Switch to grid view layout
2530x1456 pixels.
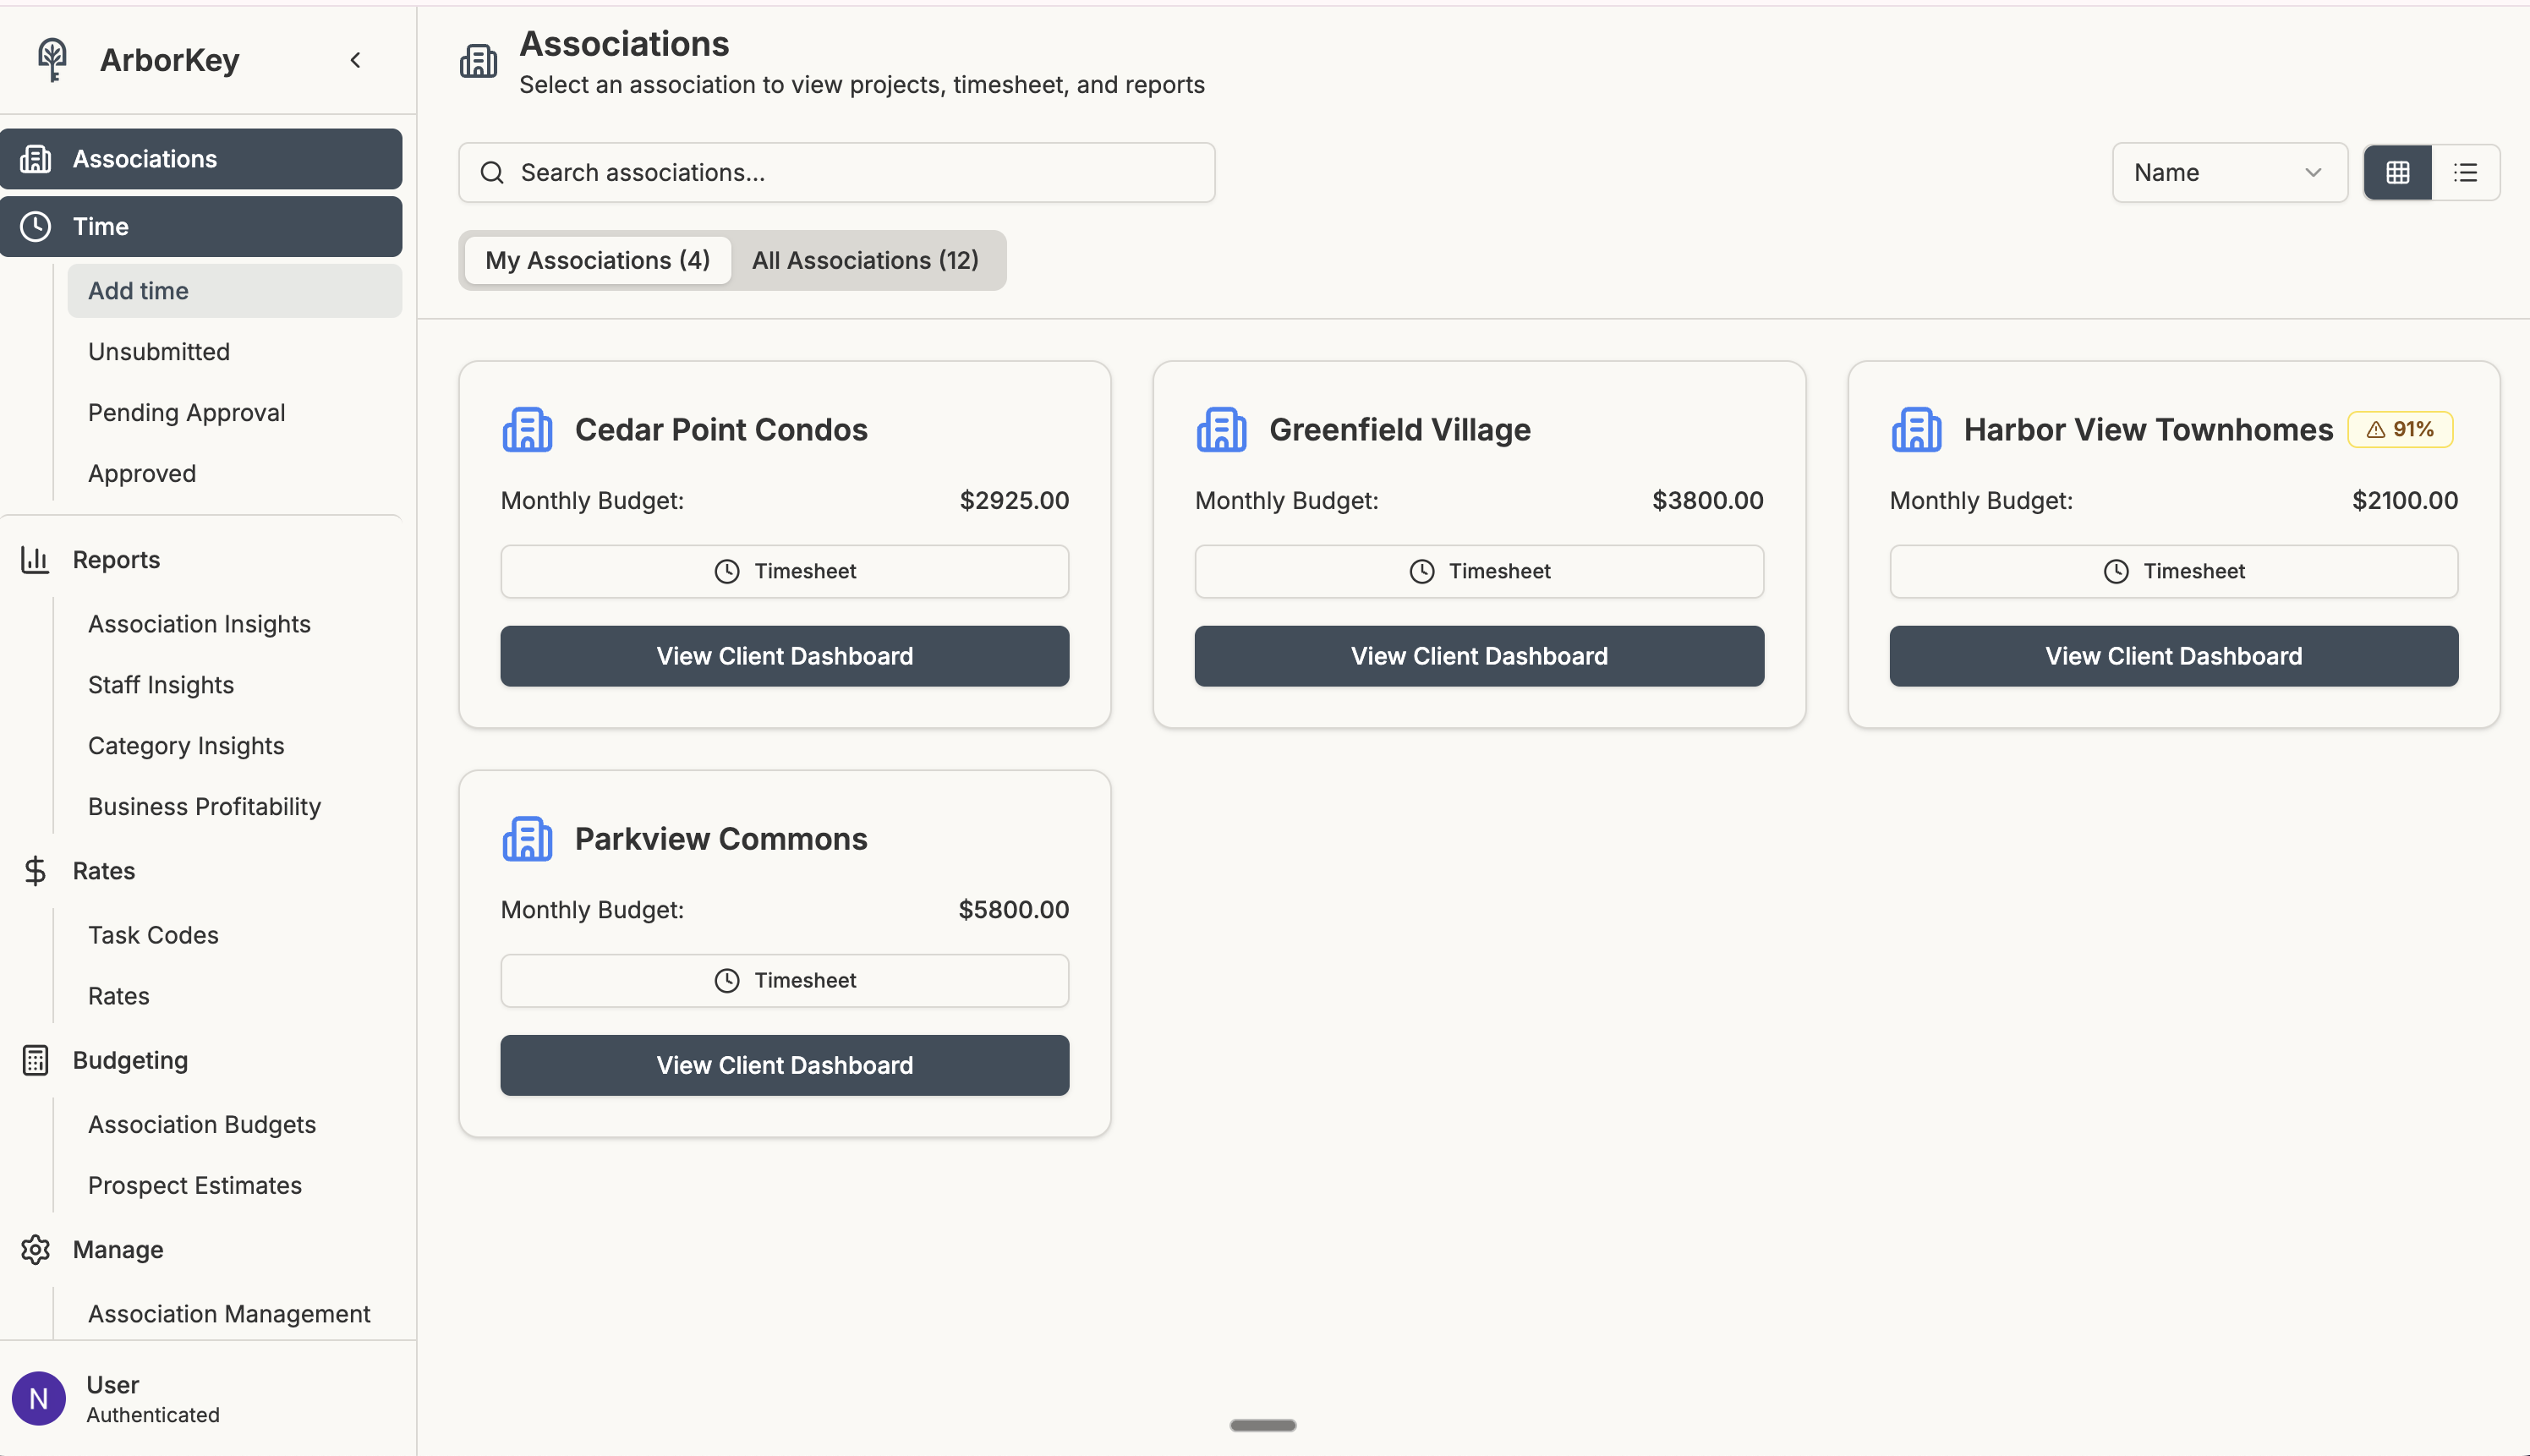point(2397,173)
